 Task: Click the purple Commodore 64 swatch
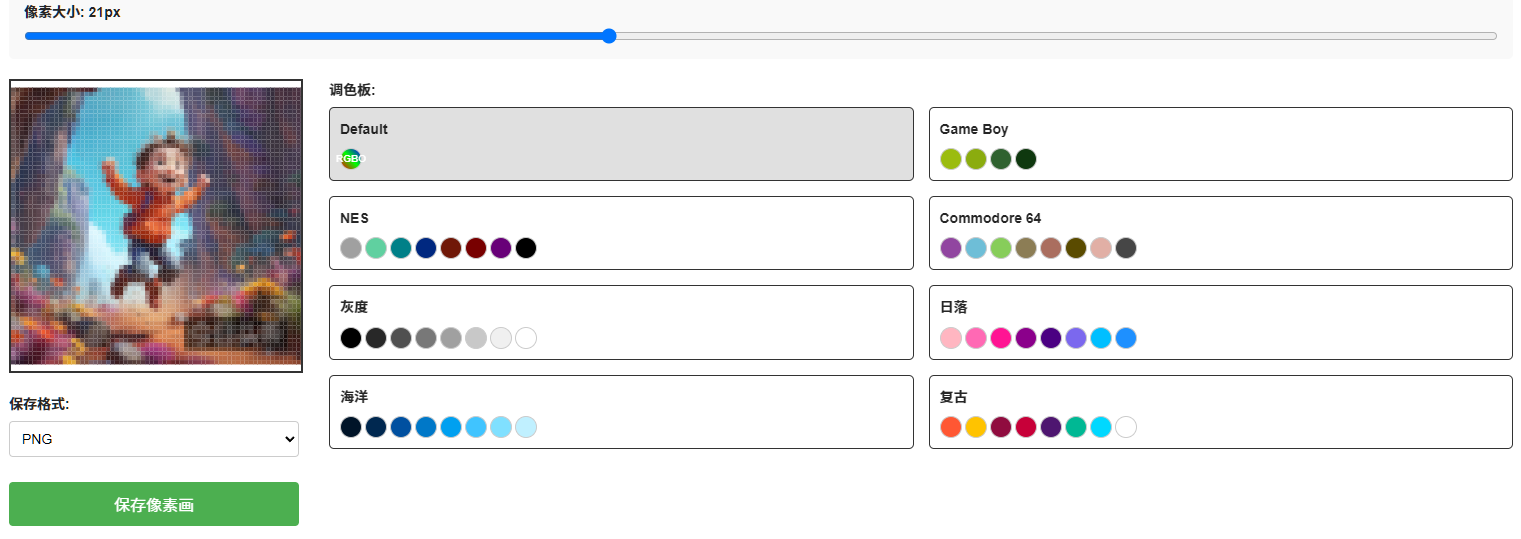[951, 248]
